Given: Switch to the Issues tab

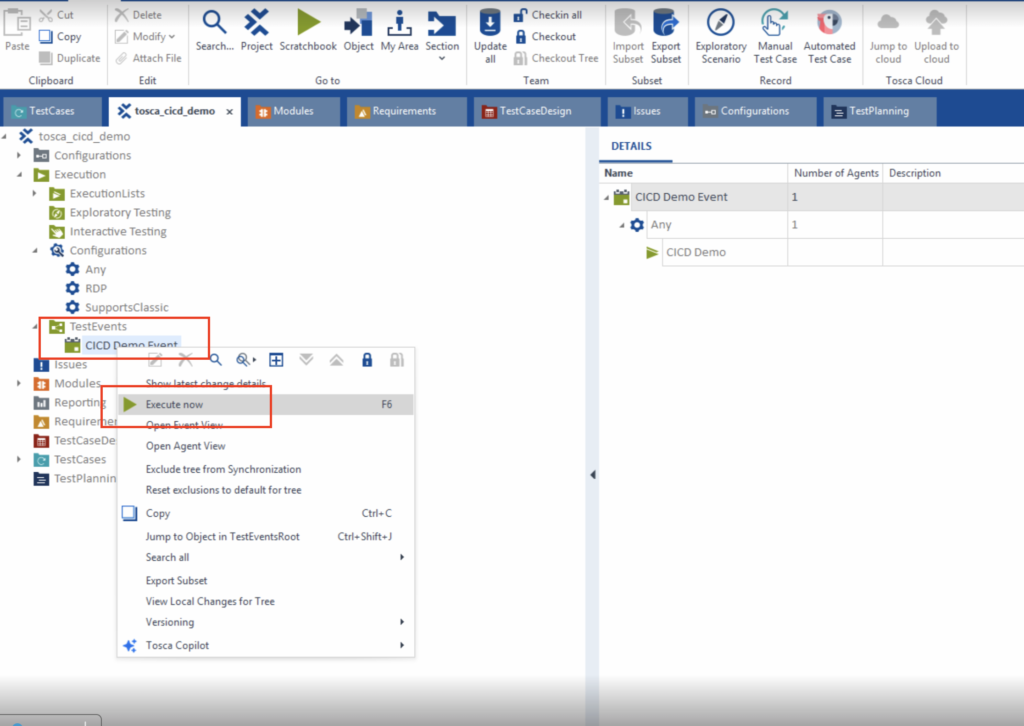Looking at the screenshot, I should [x=647, y=111].
